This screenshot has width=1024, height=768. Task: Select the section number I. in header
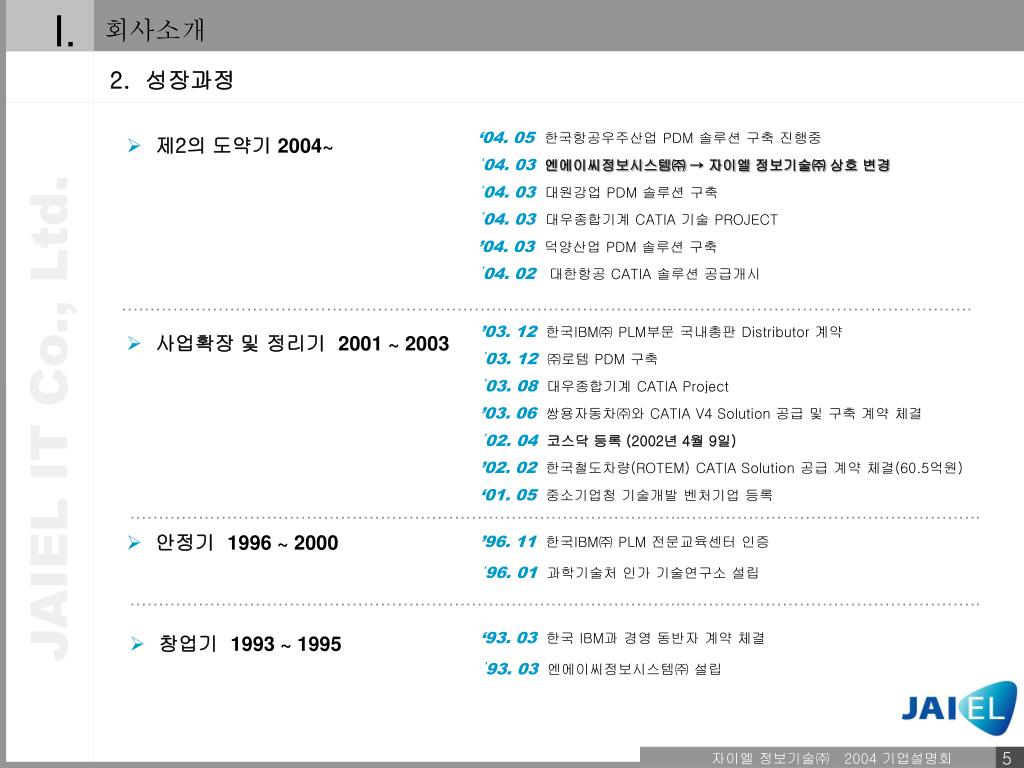(64, 31)
